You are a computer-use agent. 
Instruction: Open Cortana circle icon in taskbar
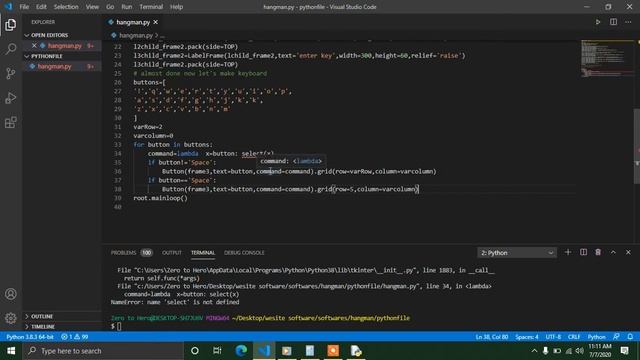tap(195, 351)
